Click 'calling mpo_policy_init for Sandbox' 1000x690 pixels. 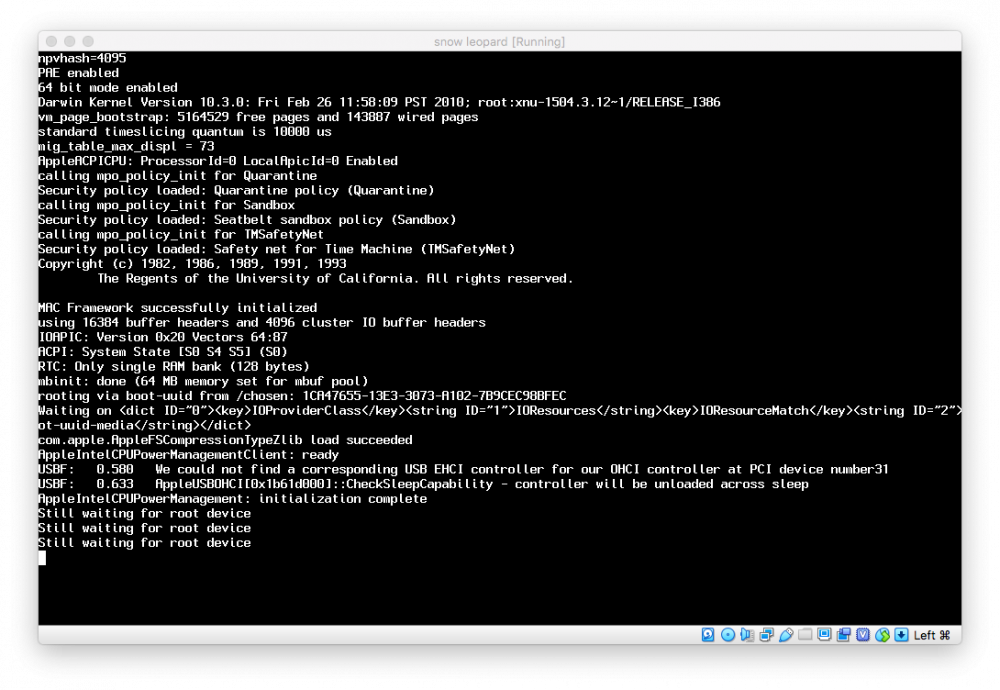166,205
